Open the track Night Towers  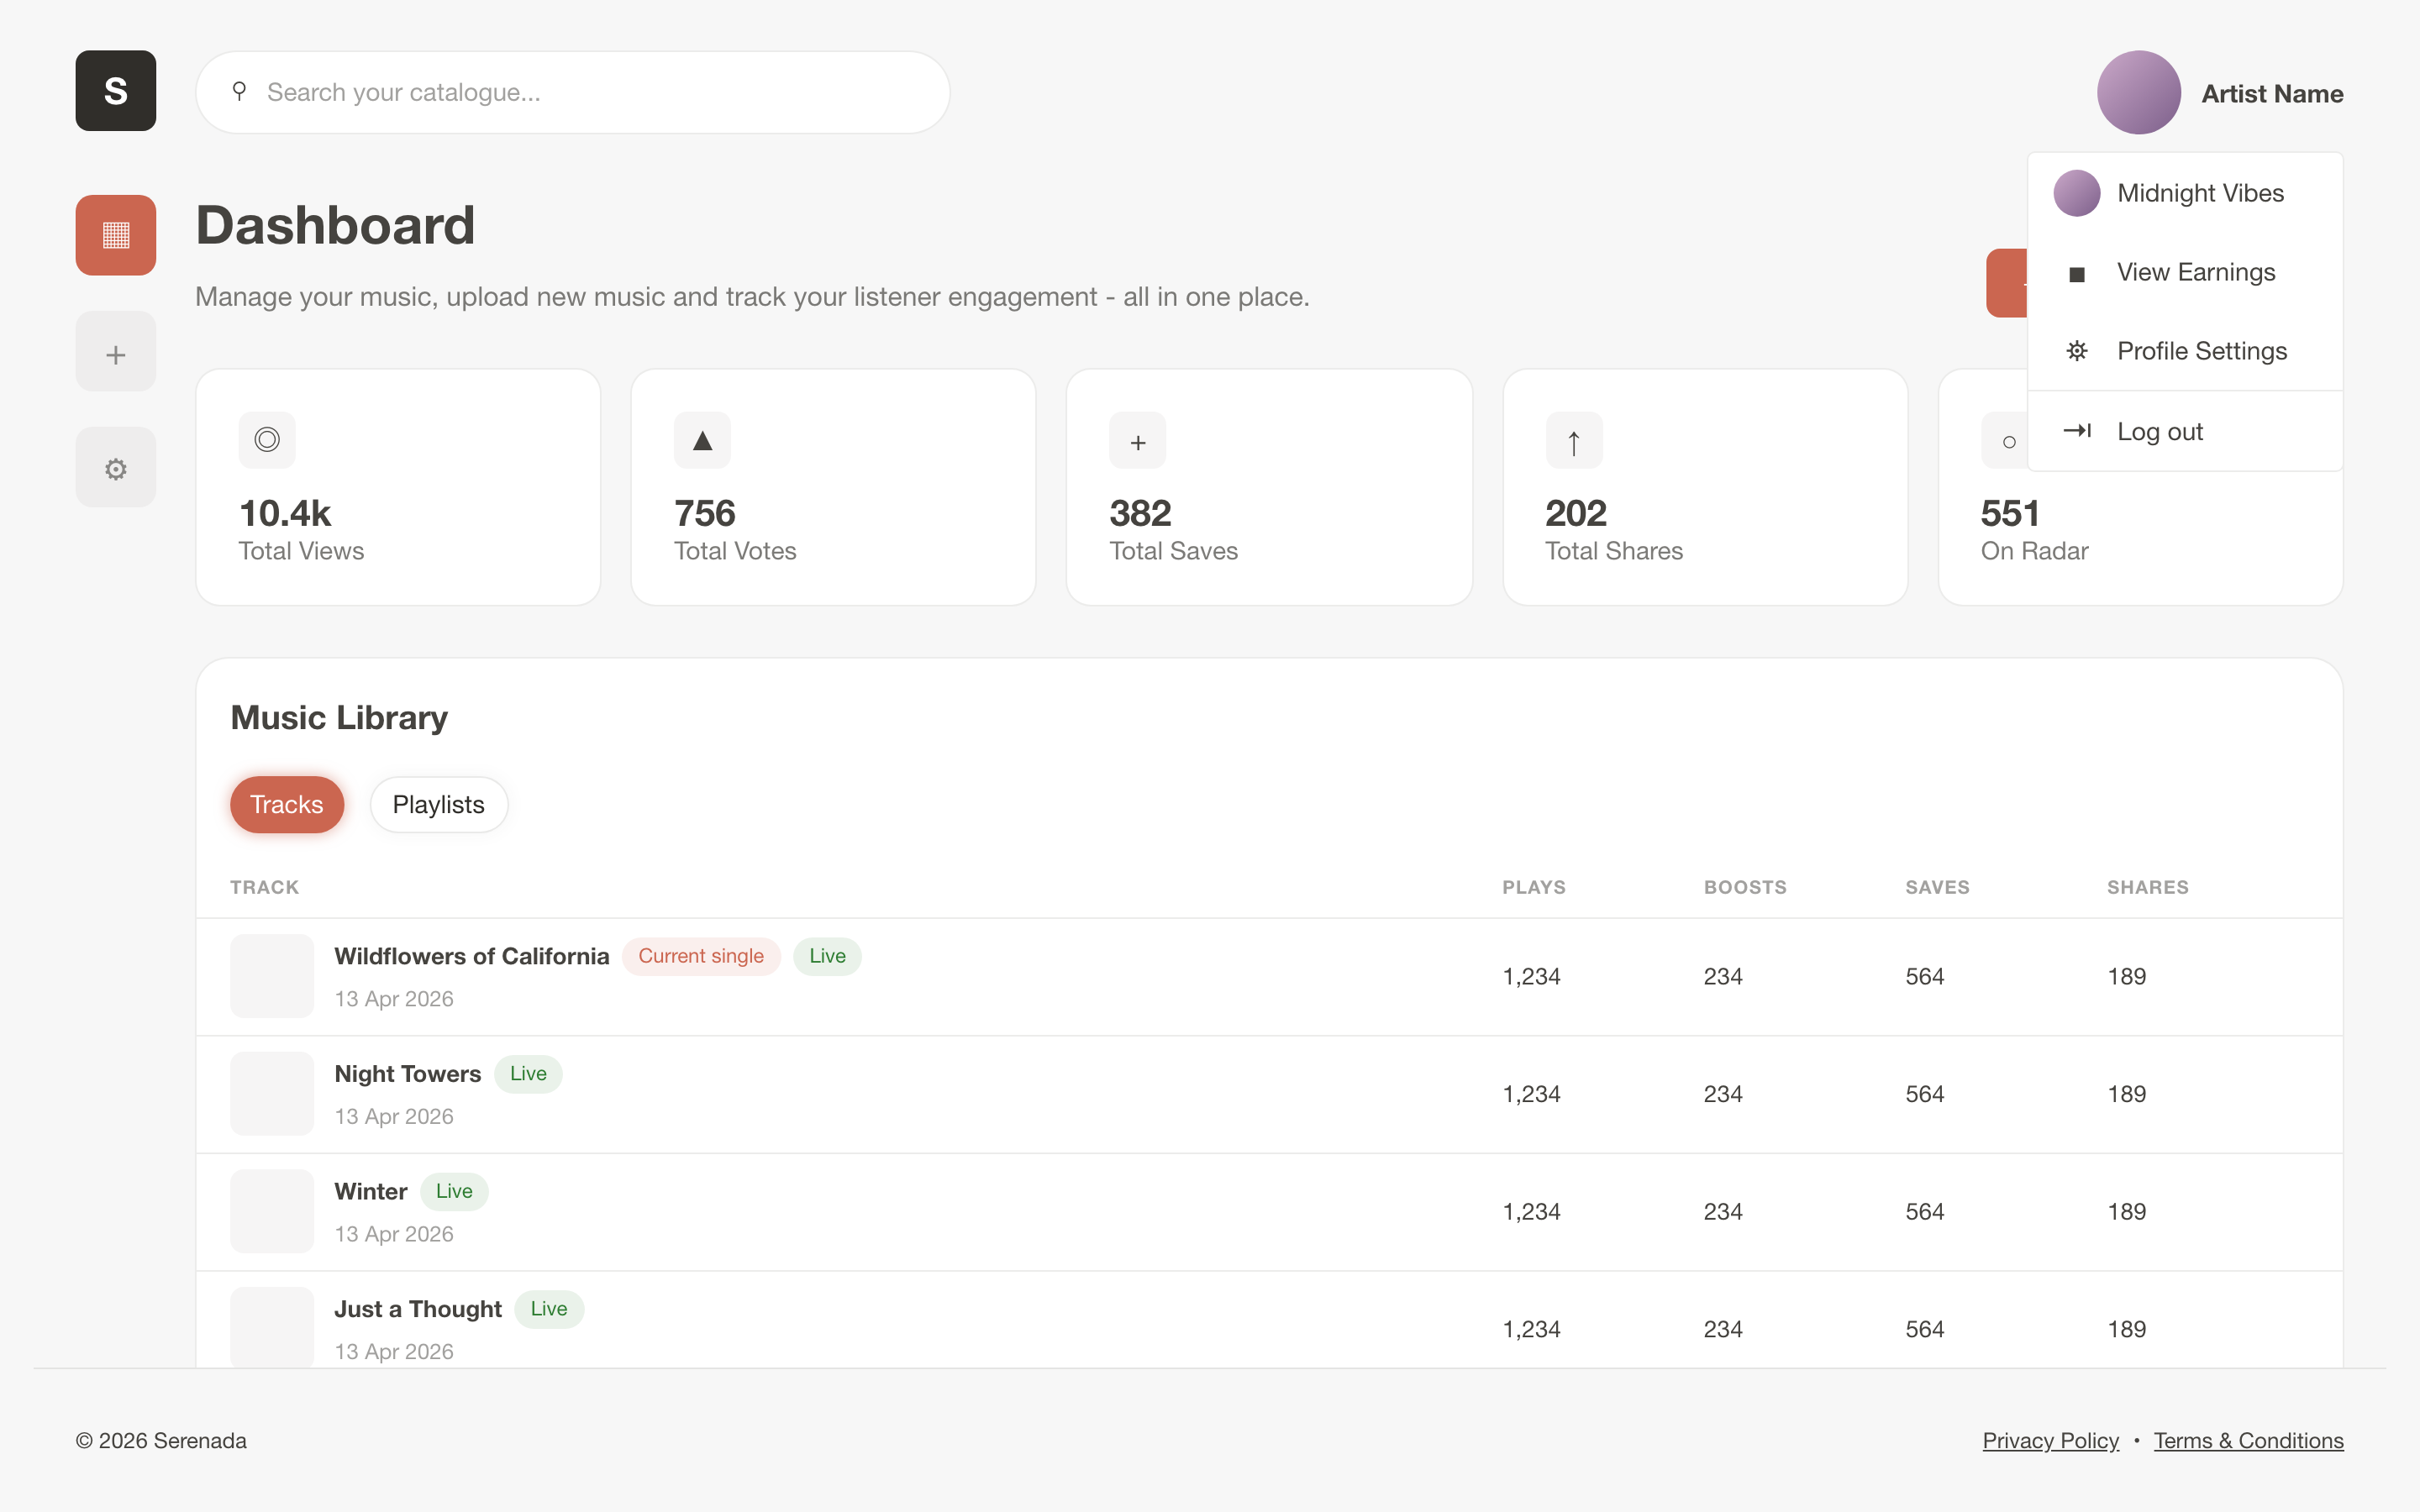pyautogui.click(x=408, y=1074)
